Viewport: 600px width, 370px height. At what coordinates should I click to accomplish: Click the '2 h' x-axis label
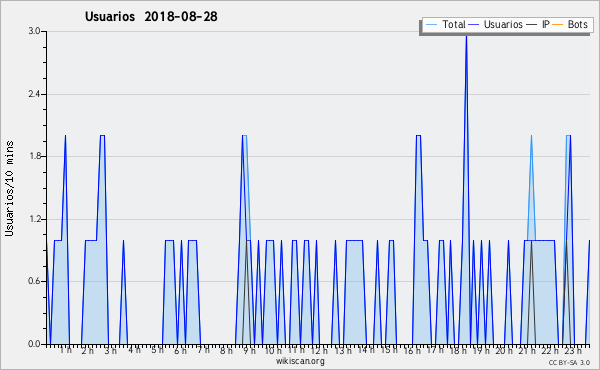(x=88, y=351)
